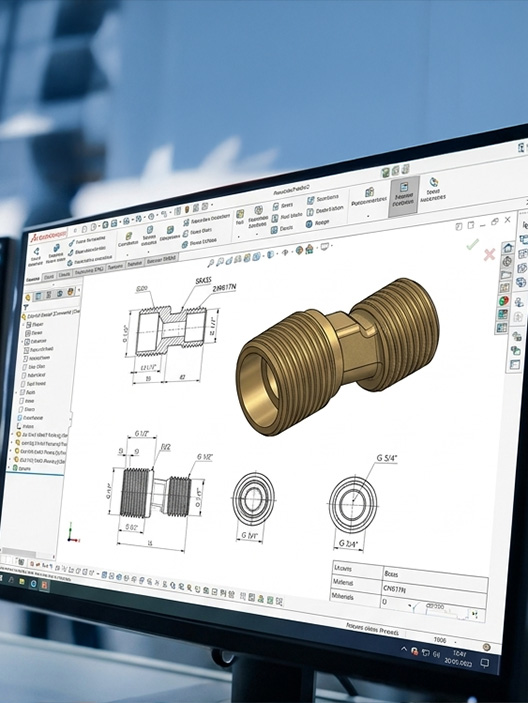Viewport: 528px width, 703px height.
Task: Confirm with the green checkmark in the drawing corner
Action: [x=472, y=245]
